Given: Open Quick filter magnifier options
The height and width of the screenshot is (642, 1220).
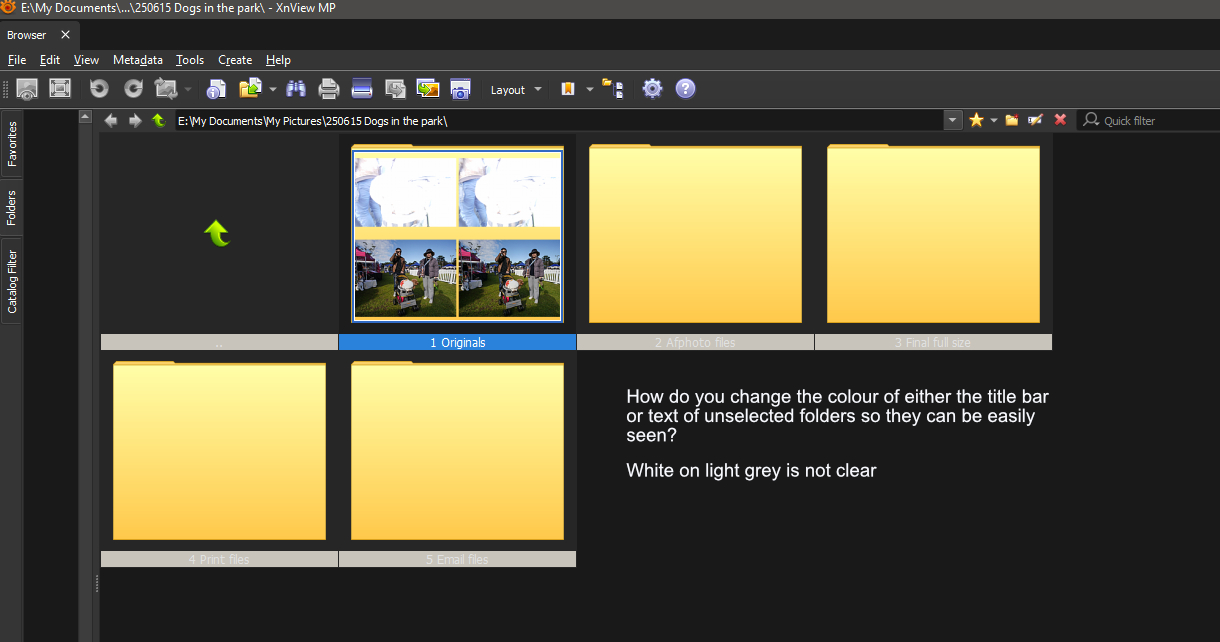Looking at the screenshot, I should 1091,120.
